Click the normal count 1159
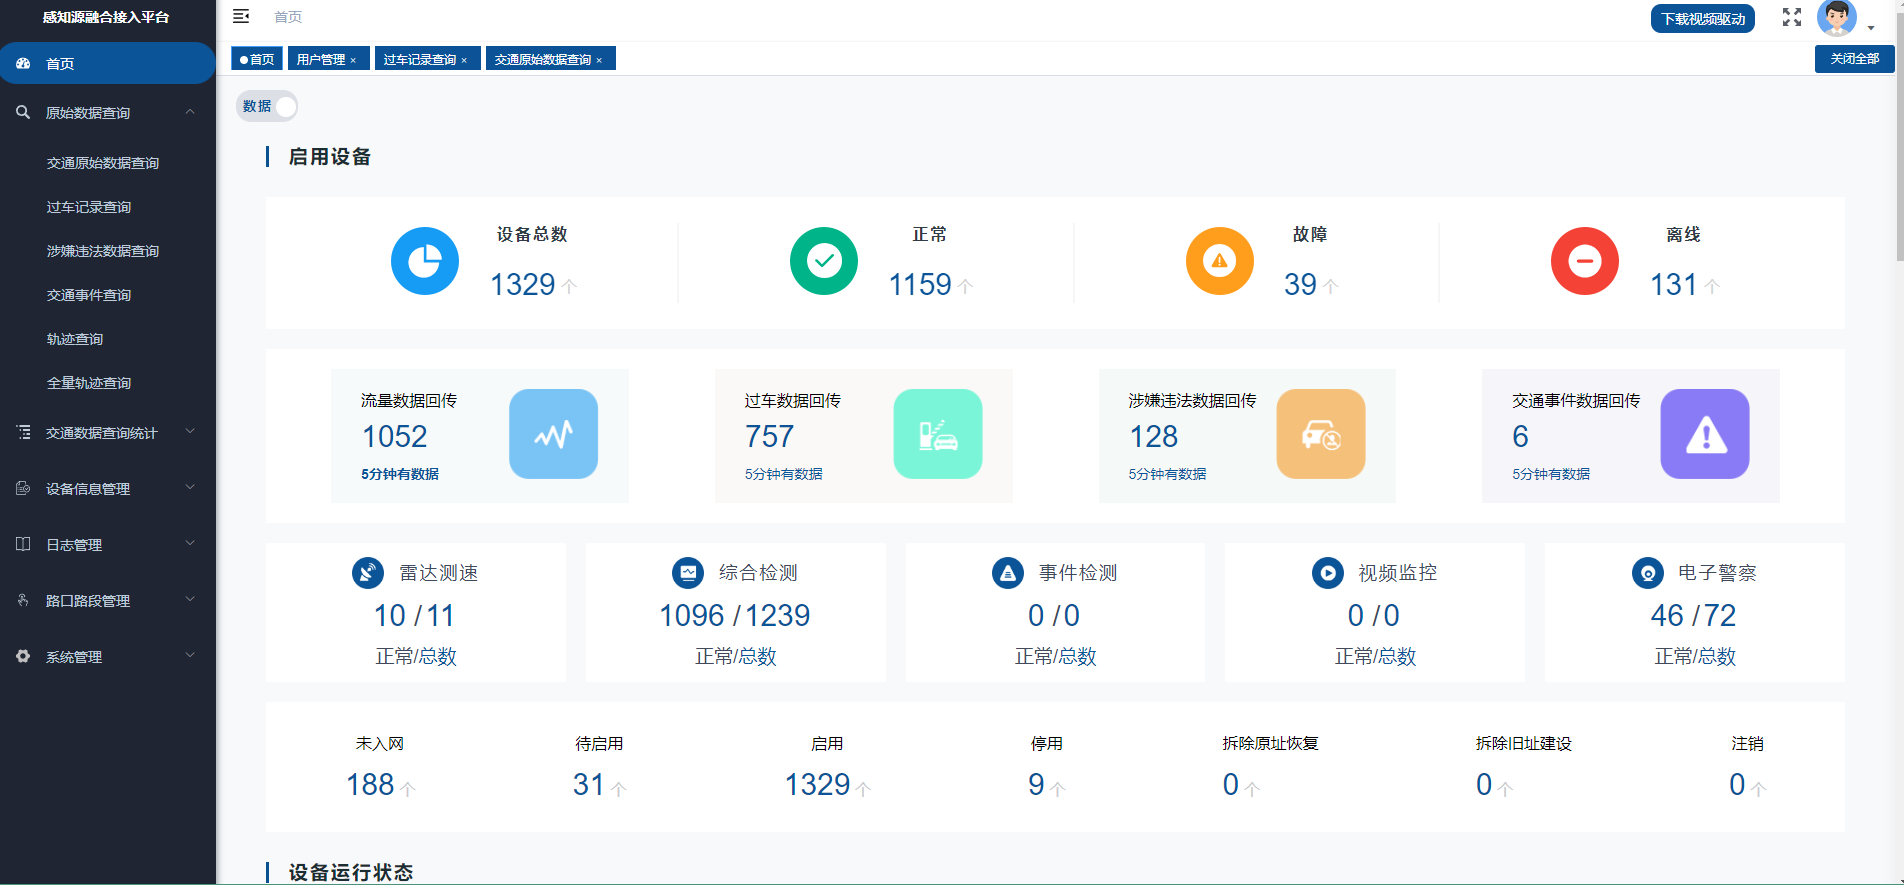The height and width of the screenshot is (888, 1904). (x=920, y=285)
